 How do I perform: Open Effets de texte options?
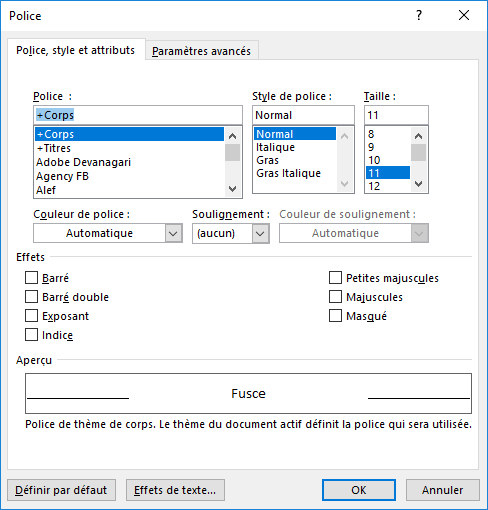tap(175, 490)
